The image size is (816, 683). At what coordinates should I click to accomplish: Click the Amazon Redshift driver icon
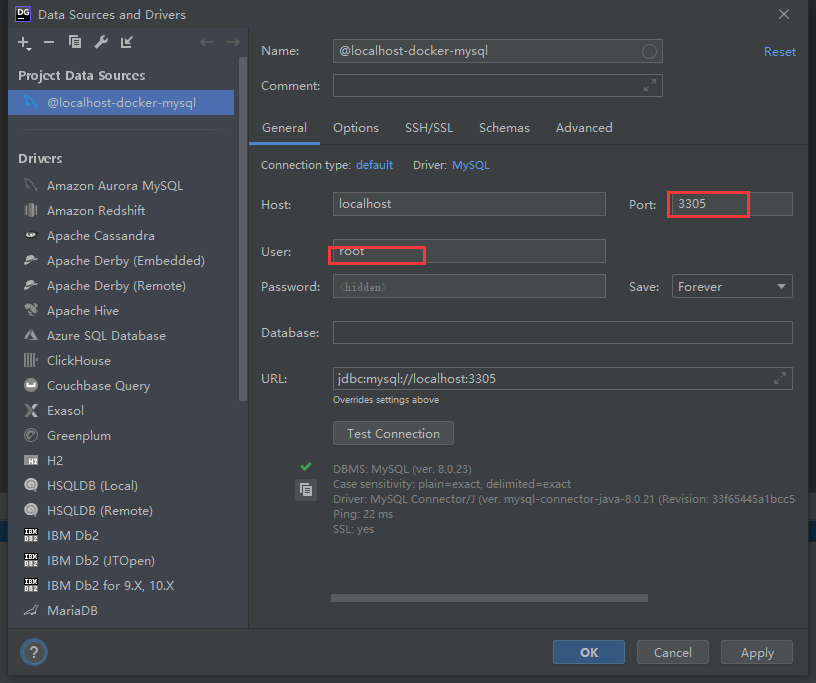(31, 210)
